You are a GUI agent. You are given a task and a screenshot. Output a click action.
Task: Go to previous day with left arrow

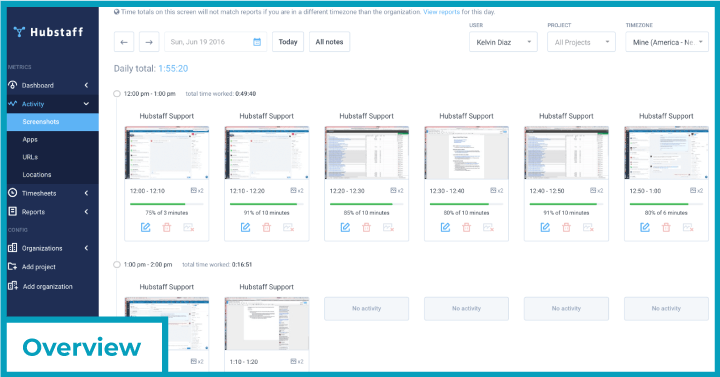point(124,42)
